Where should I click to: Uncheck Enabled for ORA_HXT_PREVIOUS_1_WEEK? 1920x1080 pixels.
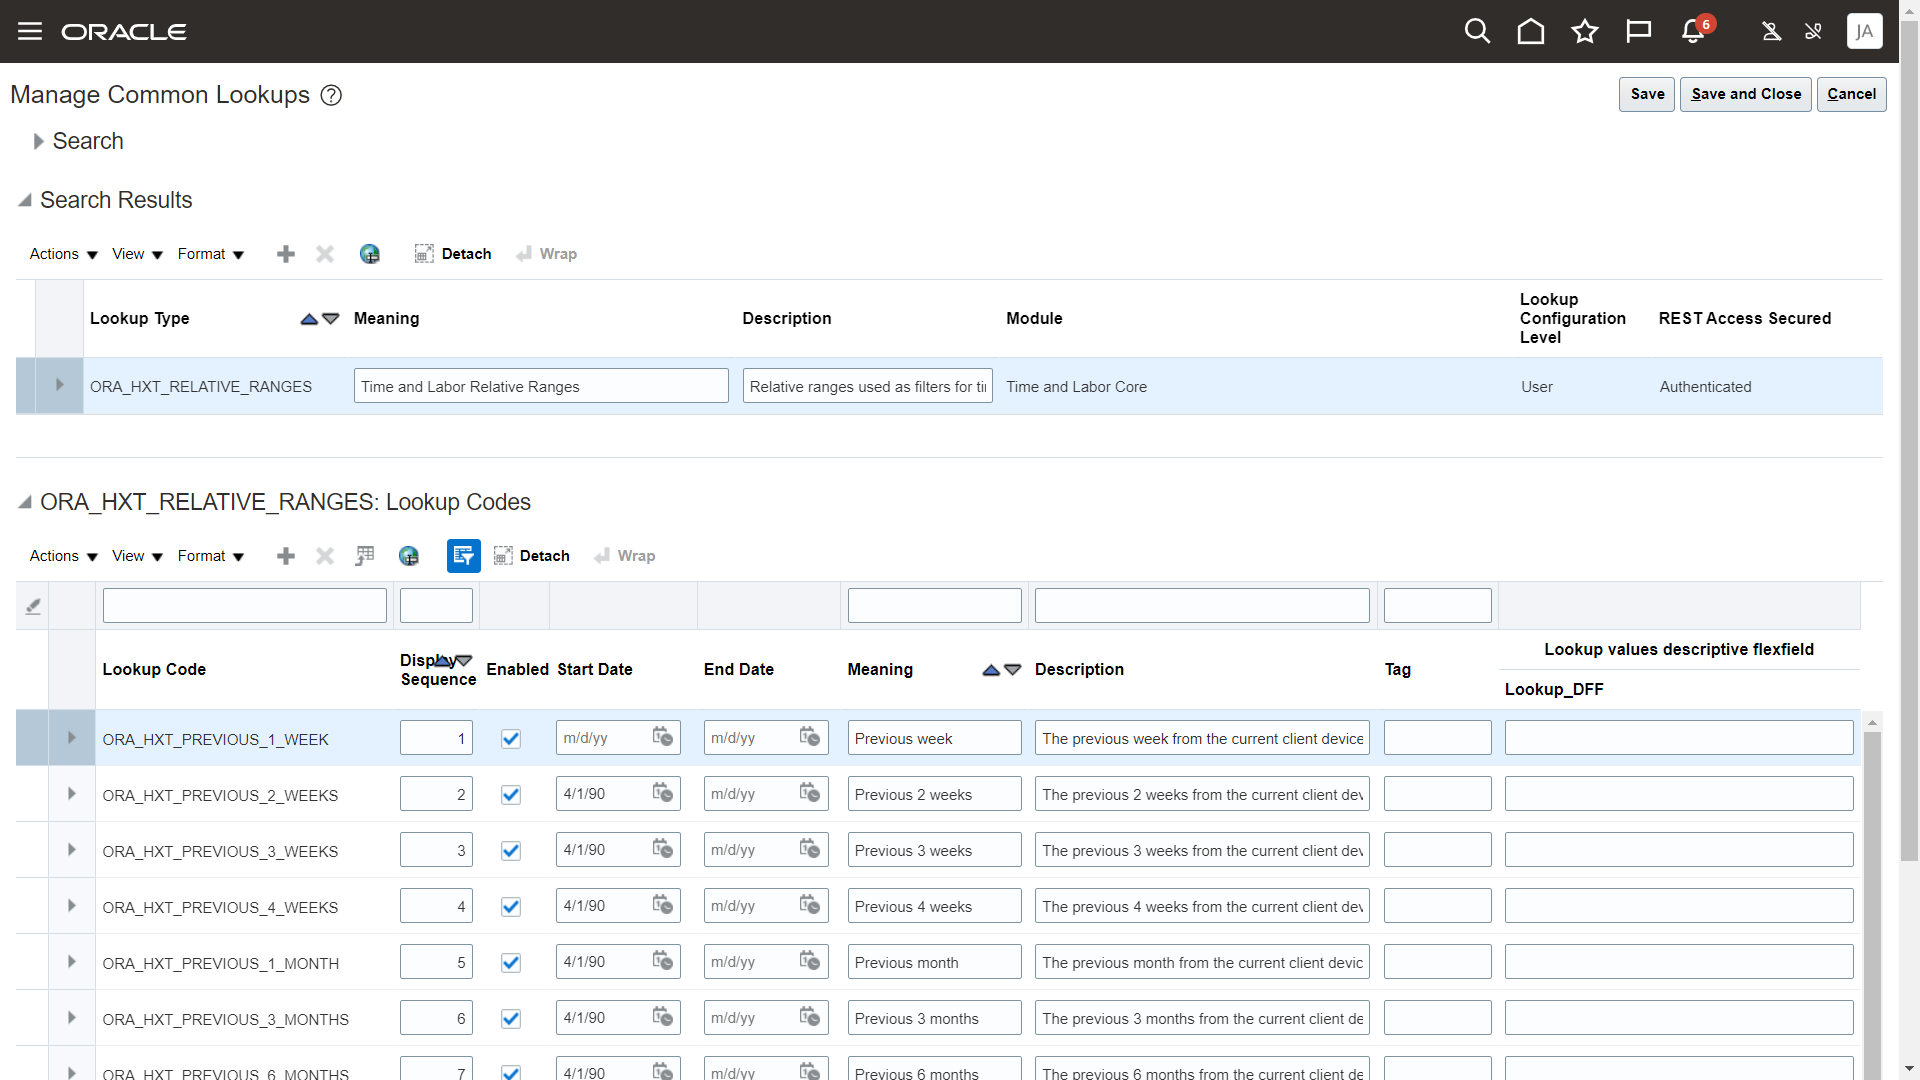pyautogui.click(x=511, y=739)
